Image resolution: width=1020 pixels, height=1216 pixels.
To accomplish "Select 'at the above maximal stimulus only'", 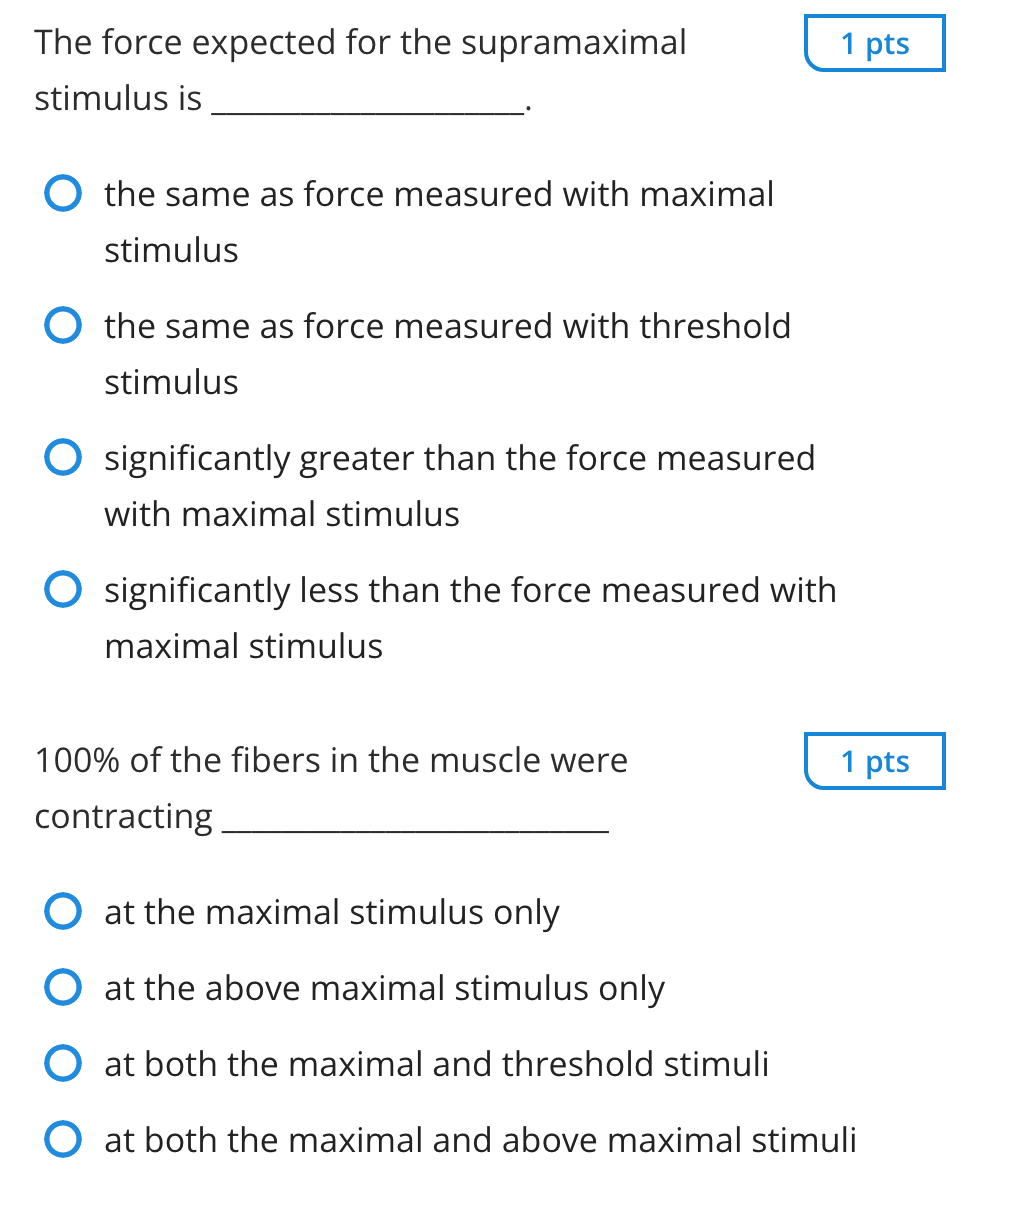I will [x=62, y=987].
